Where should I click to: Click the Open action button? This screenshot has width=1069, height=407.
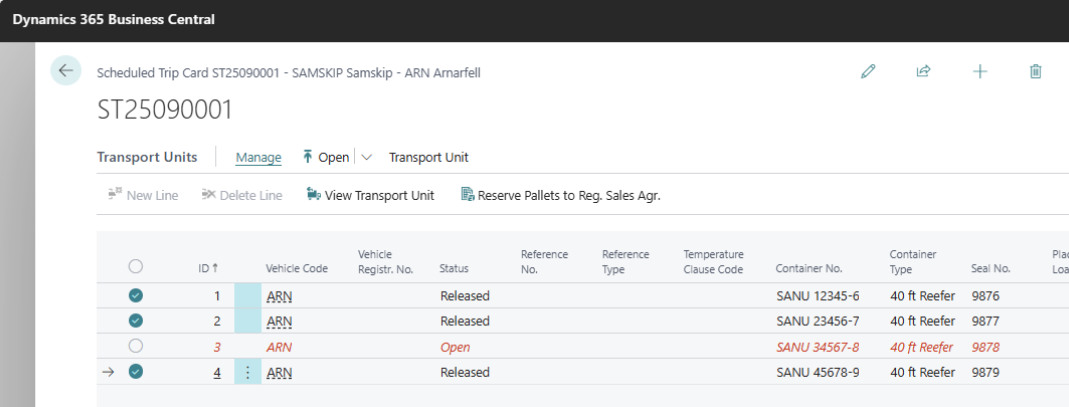(325, 157)
